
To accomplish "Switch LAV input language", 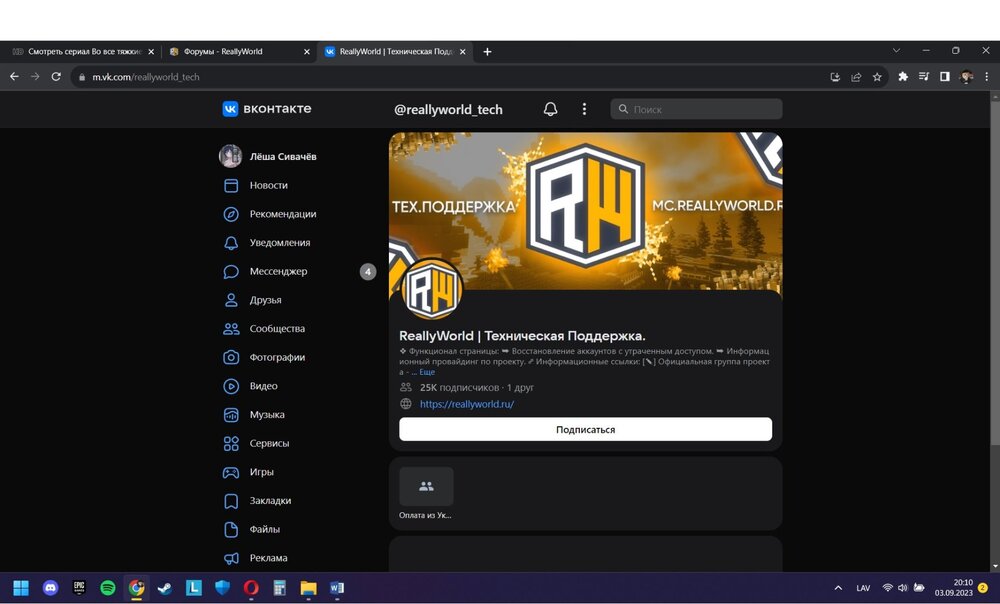I will point(863,588).
